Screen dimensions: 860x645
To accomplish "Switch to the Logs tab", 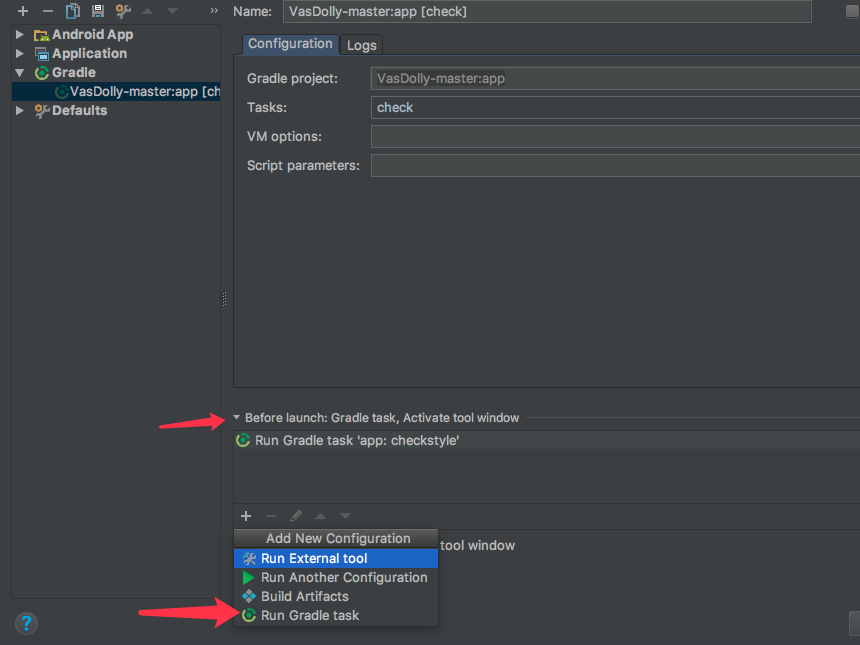I will click(x=361, y=45).
